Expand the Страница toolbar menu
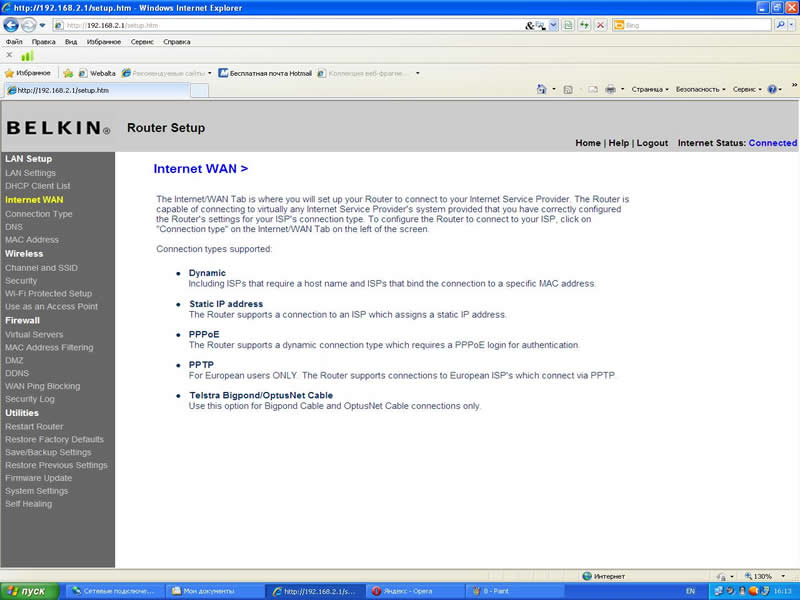 pyautogui.click(x=650, y=89)
